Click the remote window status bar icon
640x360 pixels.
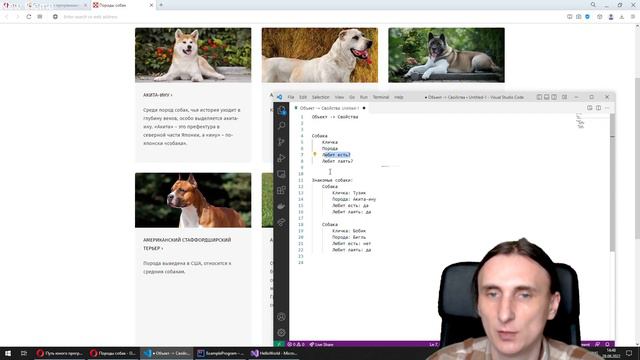[x=280, y=344]
